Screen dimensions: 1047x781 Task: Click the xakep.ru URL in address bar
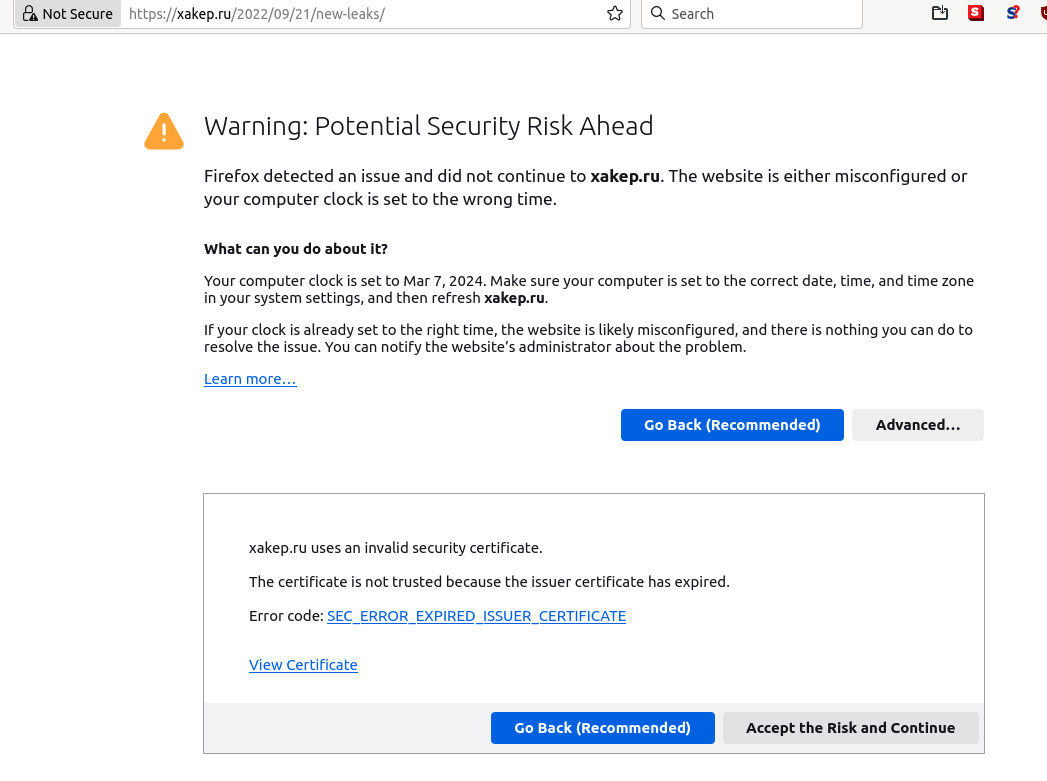point(257,14)
